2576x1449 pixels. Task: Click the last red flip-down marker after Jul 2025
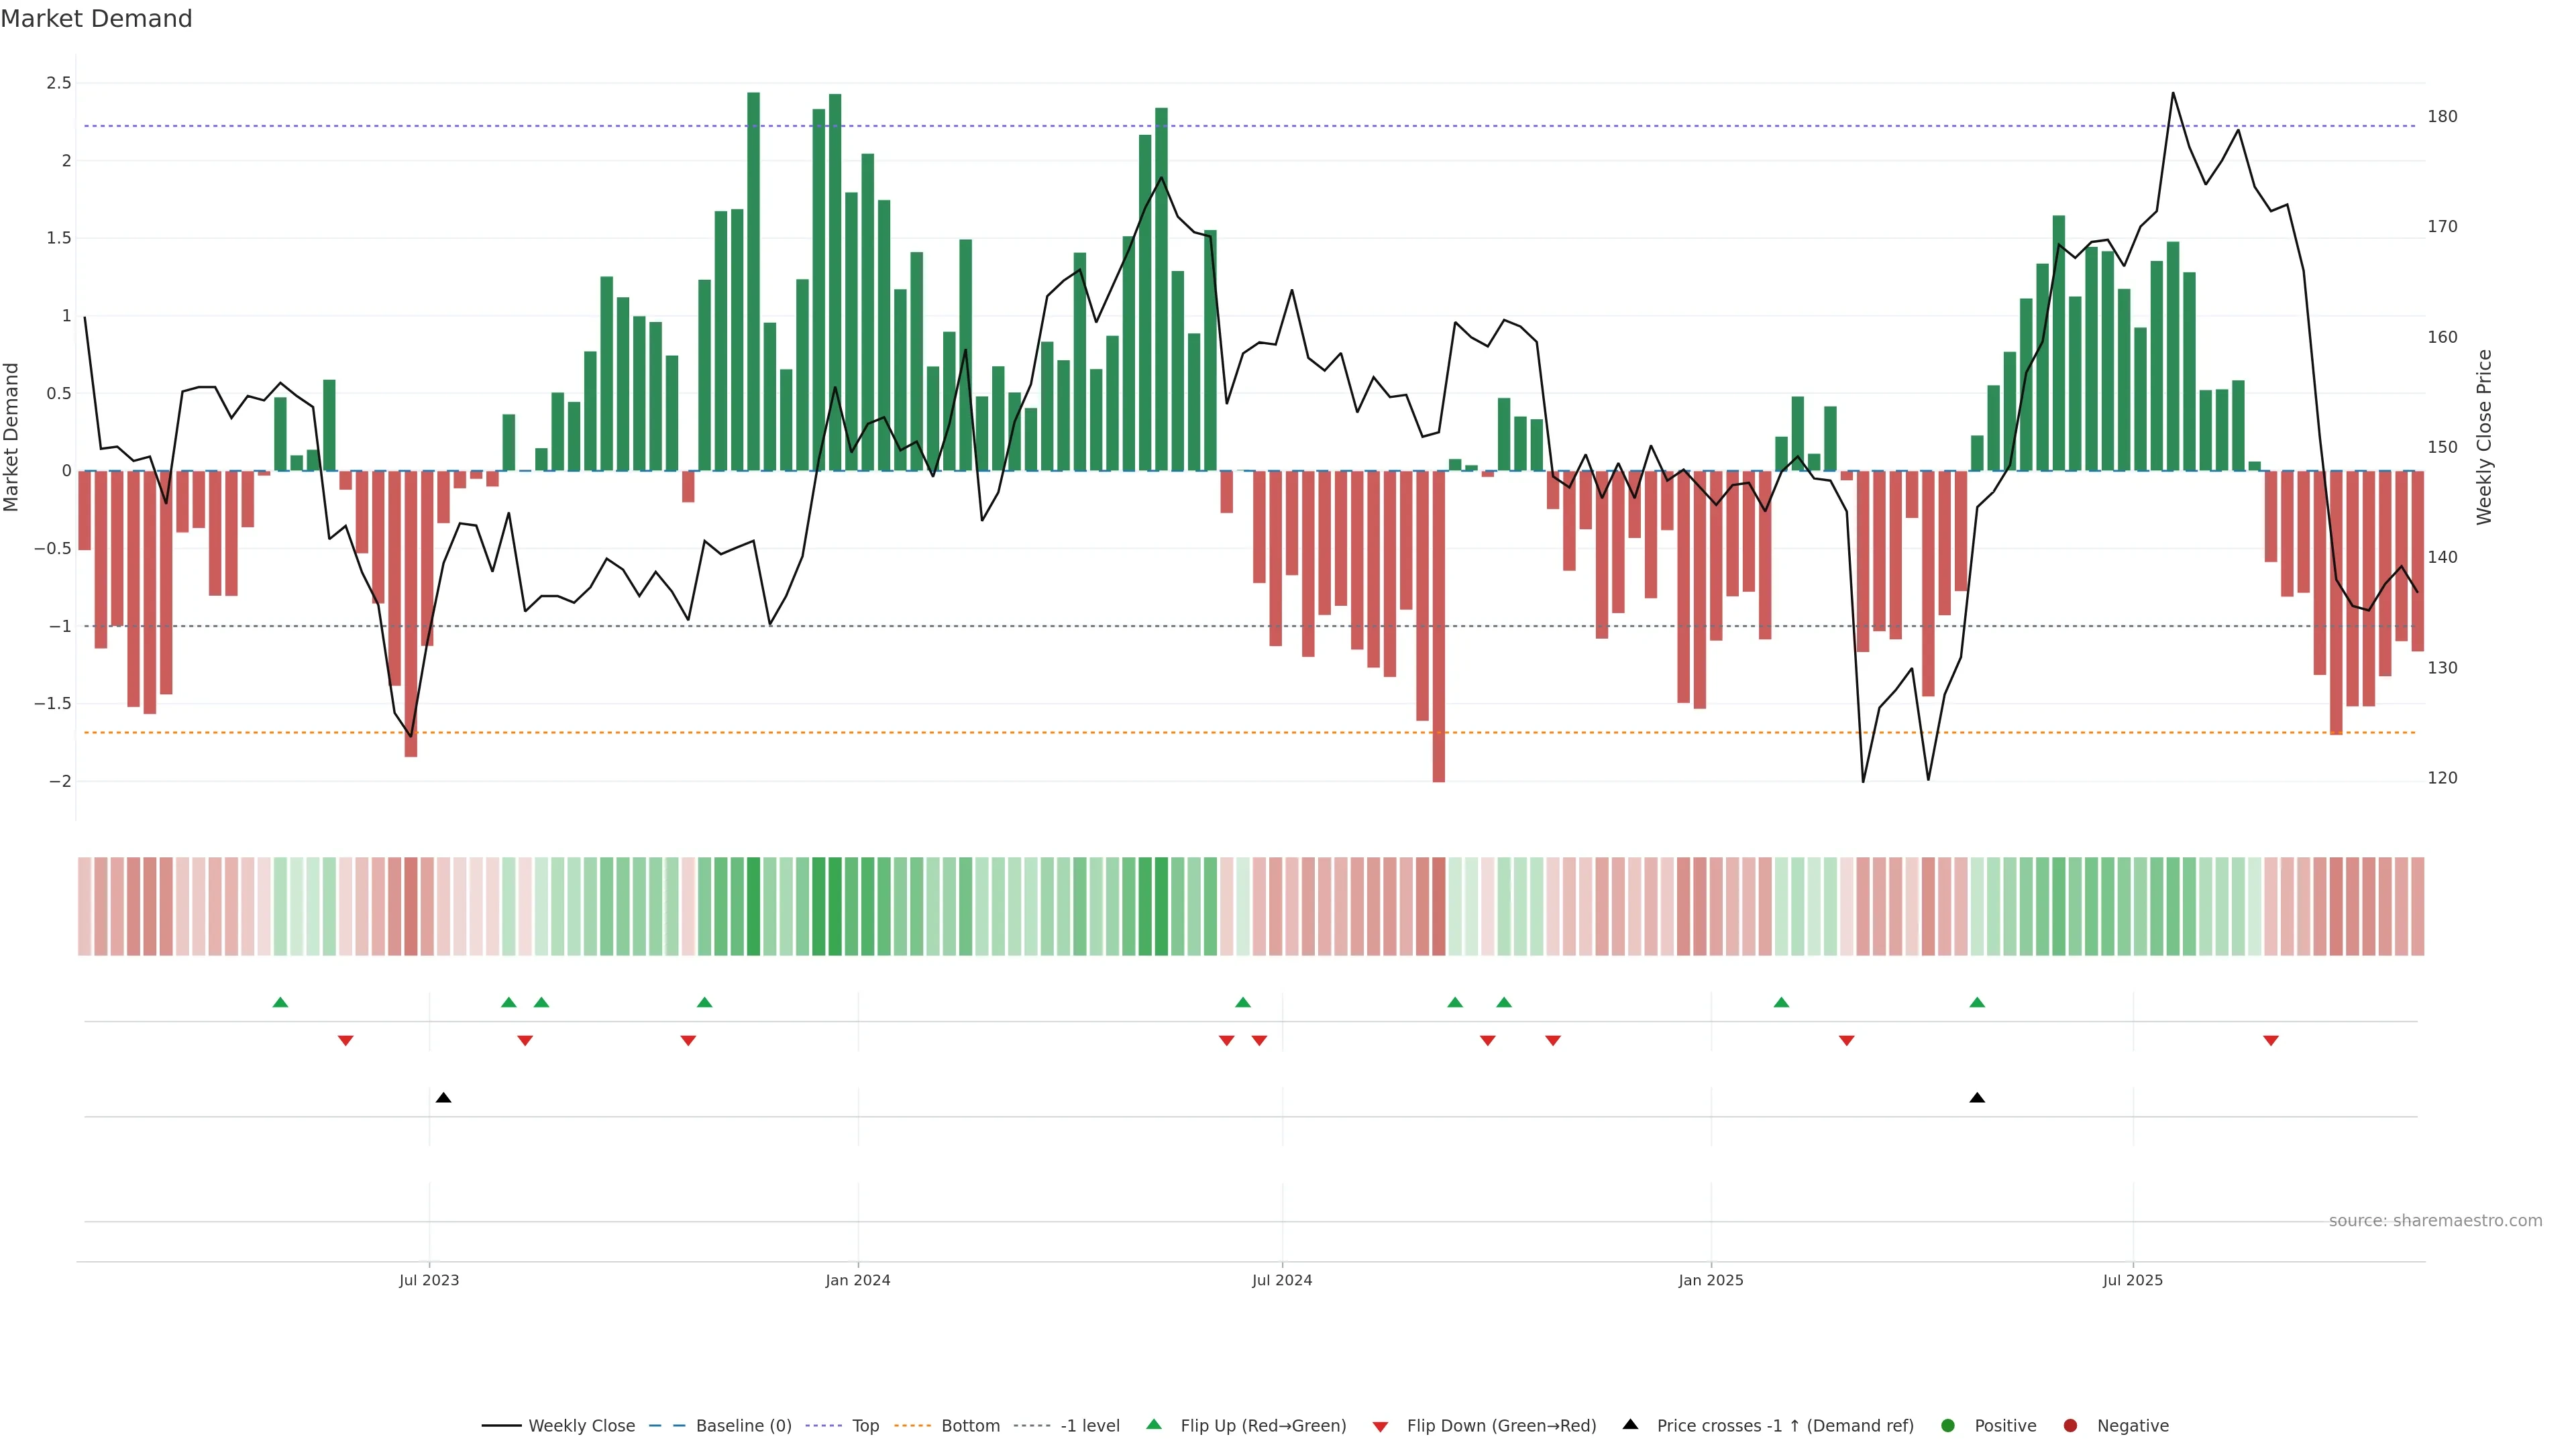(2271, 1041)
